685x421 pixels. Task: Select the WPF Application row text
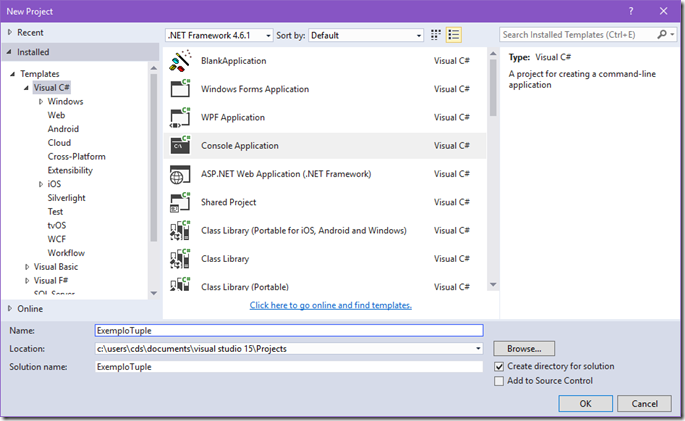pos(233,117)
